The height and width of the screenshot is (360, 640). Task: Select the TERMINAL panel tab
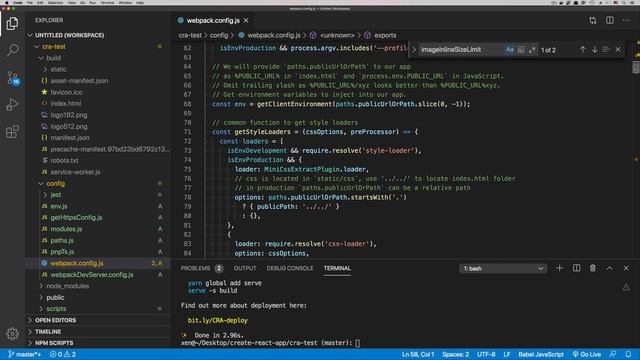click(x=337, y=268)
